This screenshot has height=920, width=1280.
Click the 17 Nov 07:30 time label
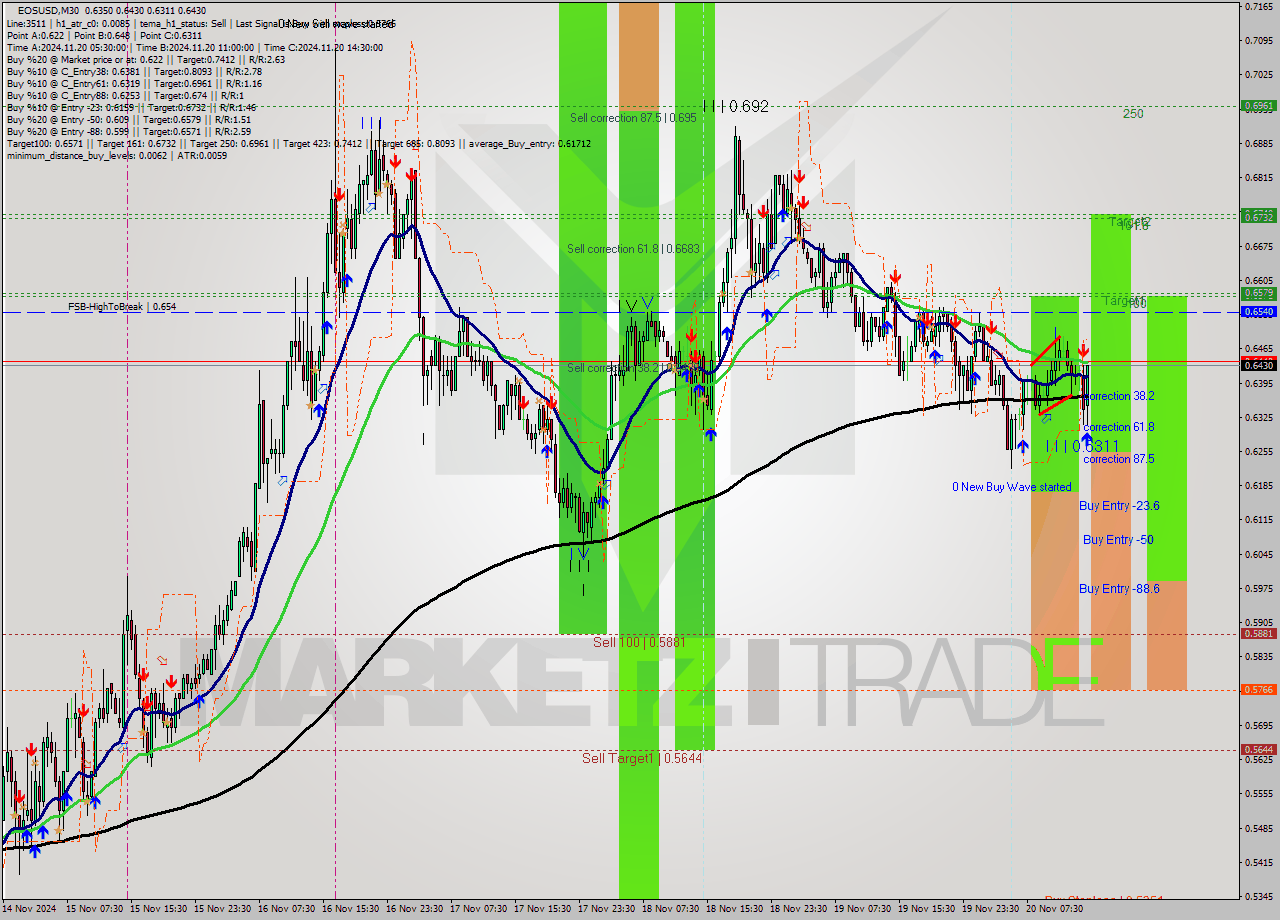click(481, 909)
